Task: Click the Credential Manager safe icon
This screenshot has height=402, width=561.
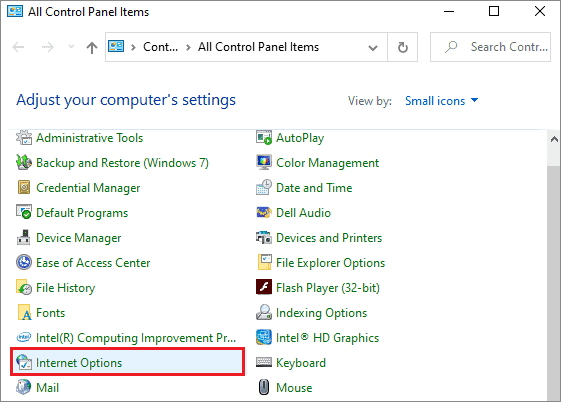Action: pyautogui.click(x=24, y=187)
